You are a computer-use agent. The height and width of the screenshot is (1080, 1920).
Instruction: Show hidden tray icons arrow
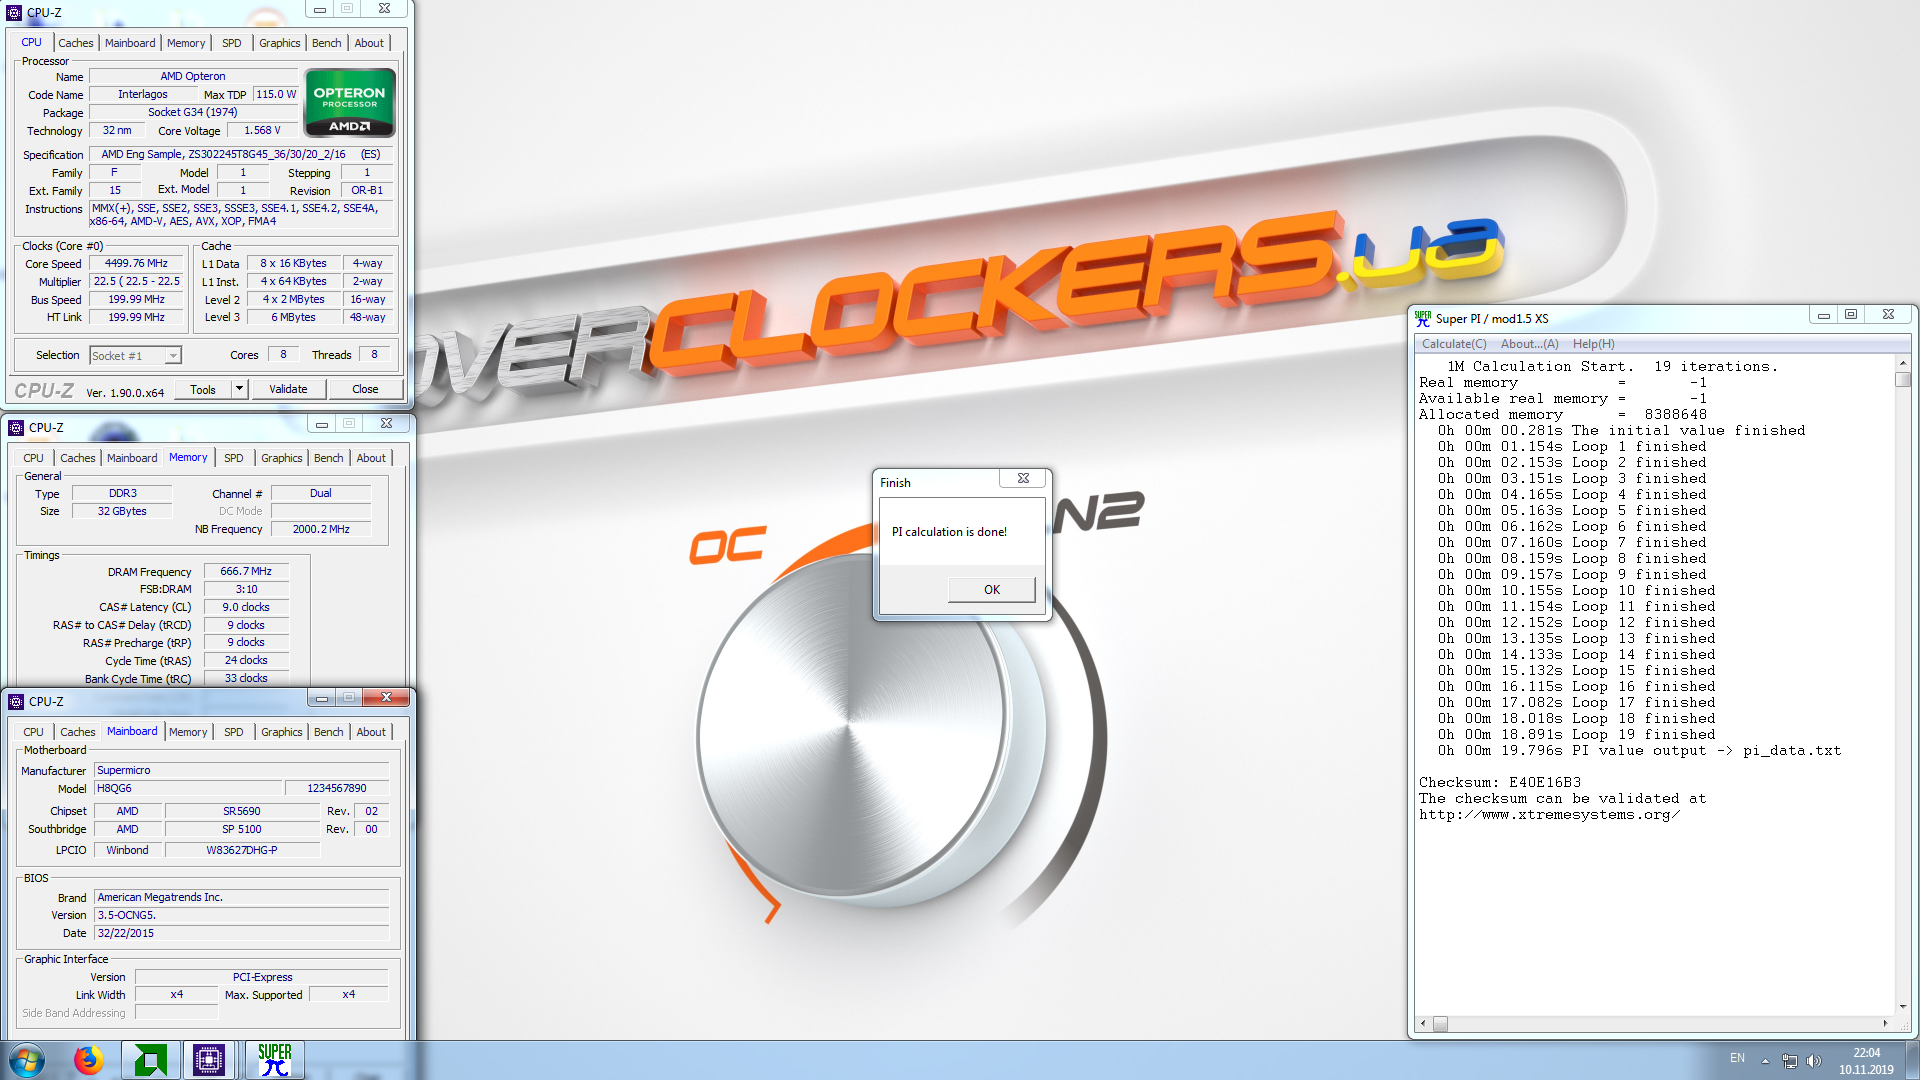(1765, 1061)
